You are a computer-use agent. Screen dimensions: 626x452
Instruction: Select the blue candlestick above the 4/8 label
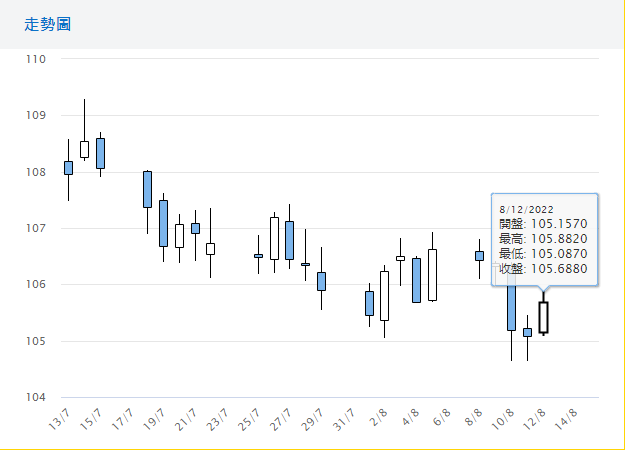416,280
